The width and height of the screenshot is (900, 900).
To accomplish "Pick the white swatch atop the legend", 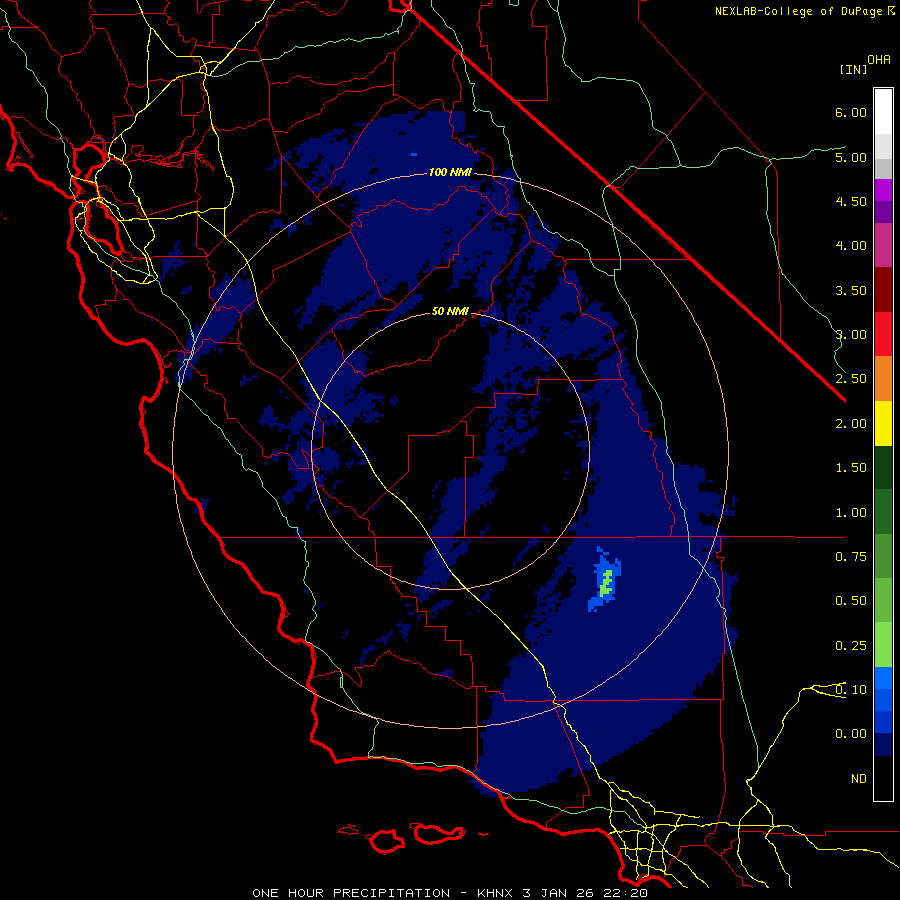I will pos(883,111).
